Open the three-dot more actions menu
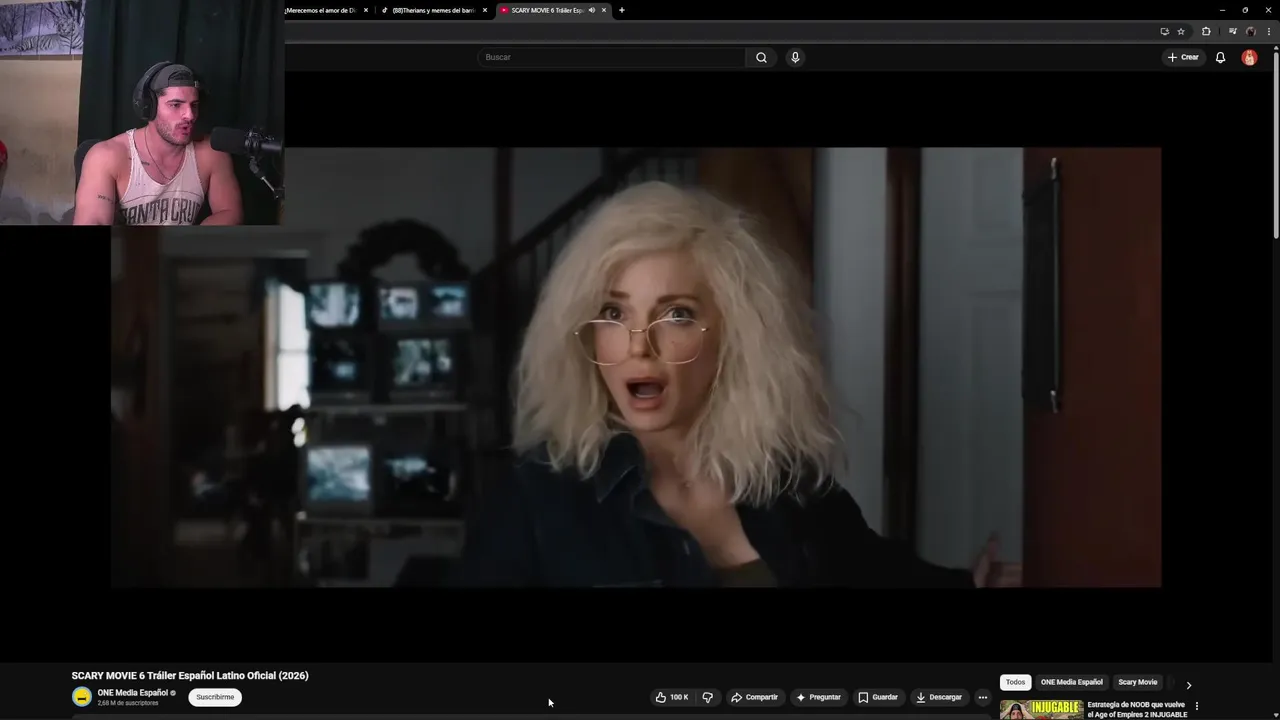1280x720 pixels. coord(983,697)
